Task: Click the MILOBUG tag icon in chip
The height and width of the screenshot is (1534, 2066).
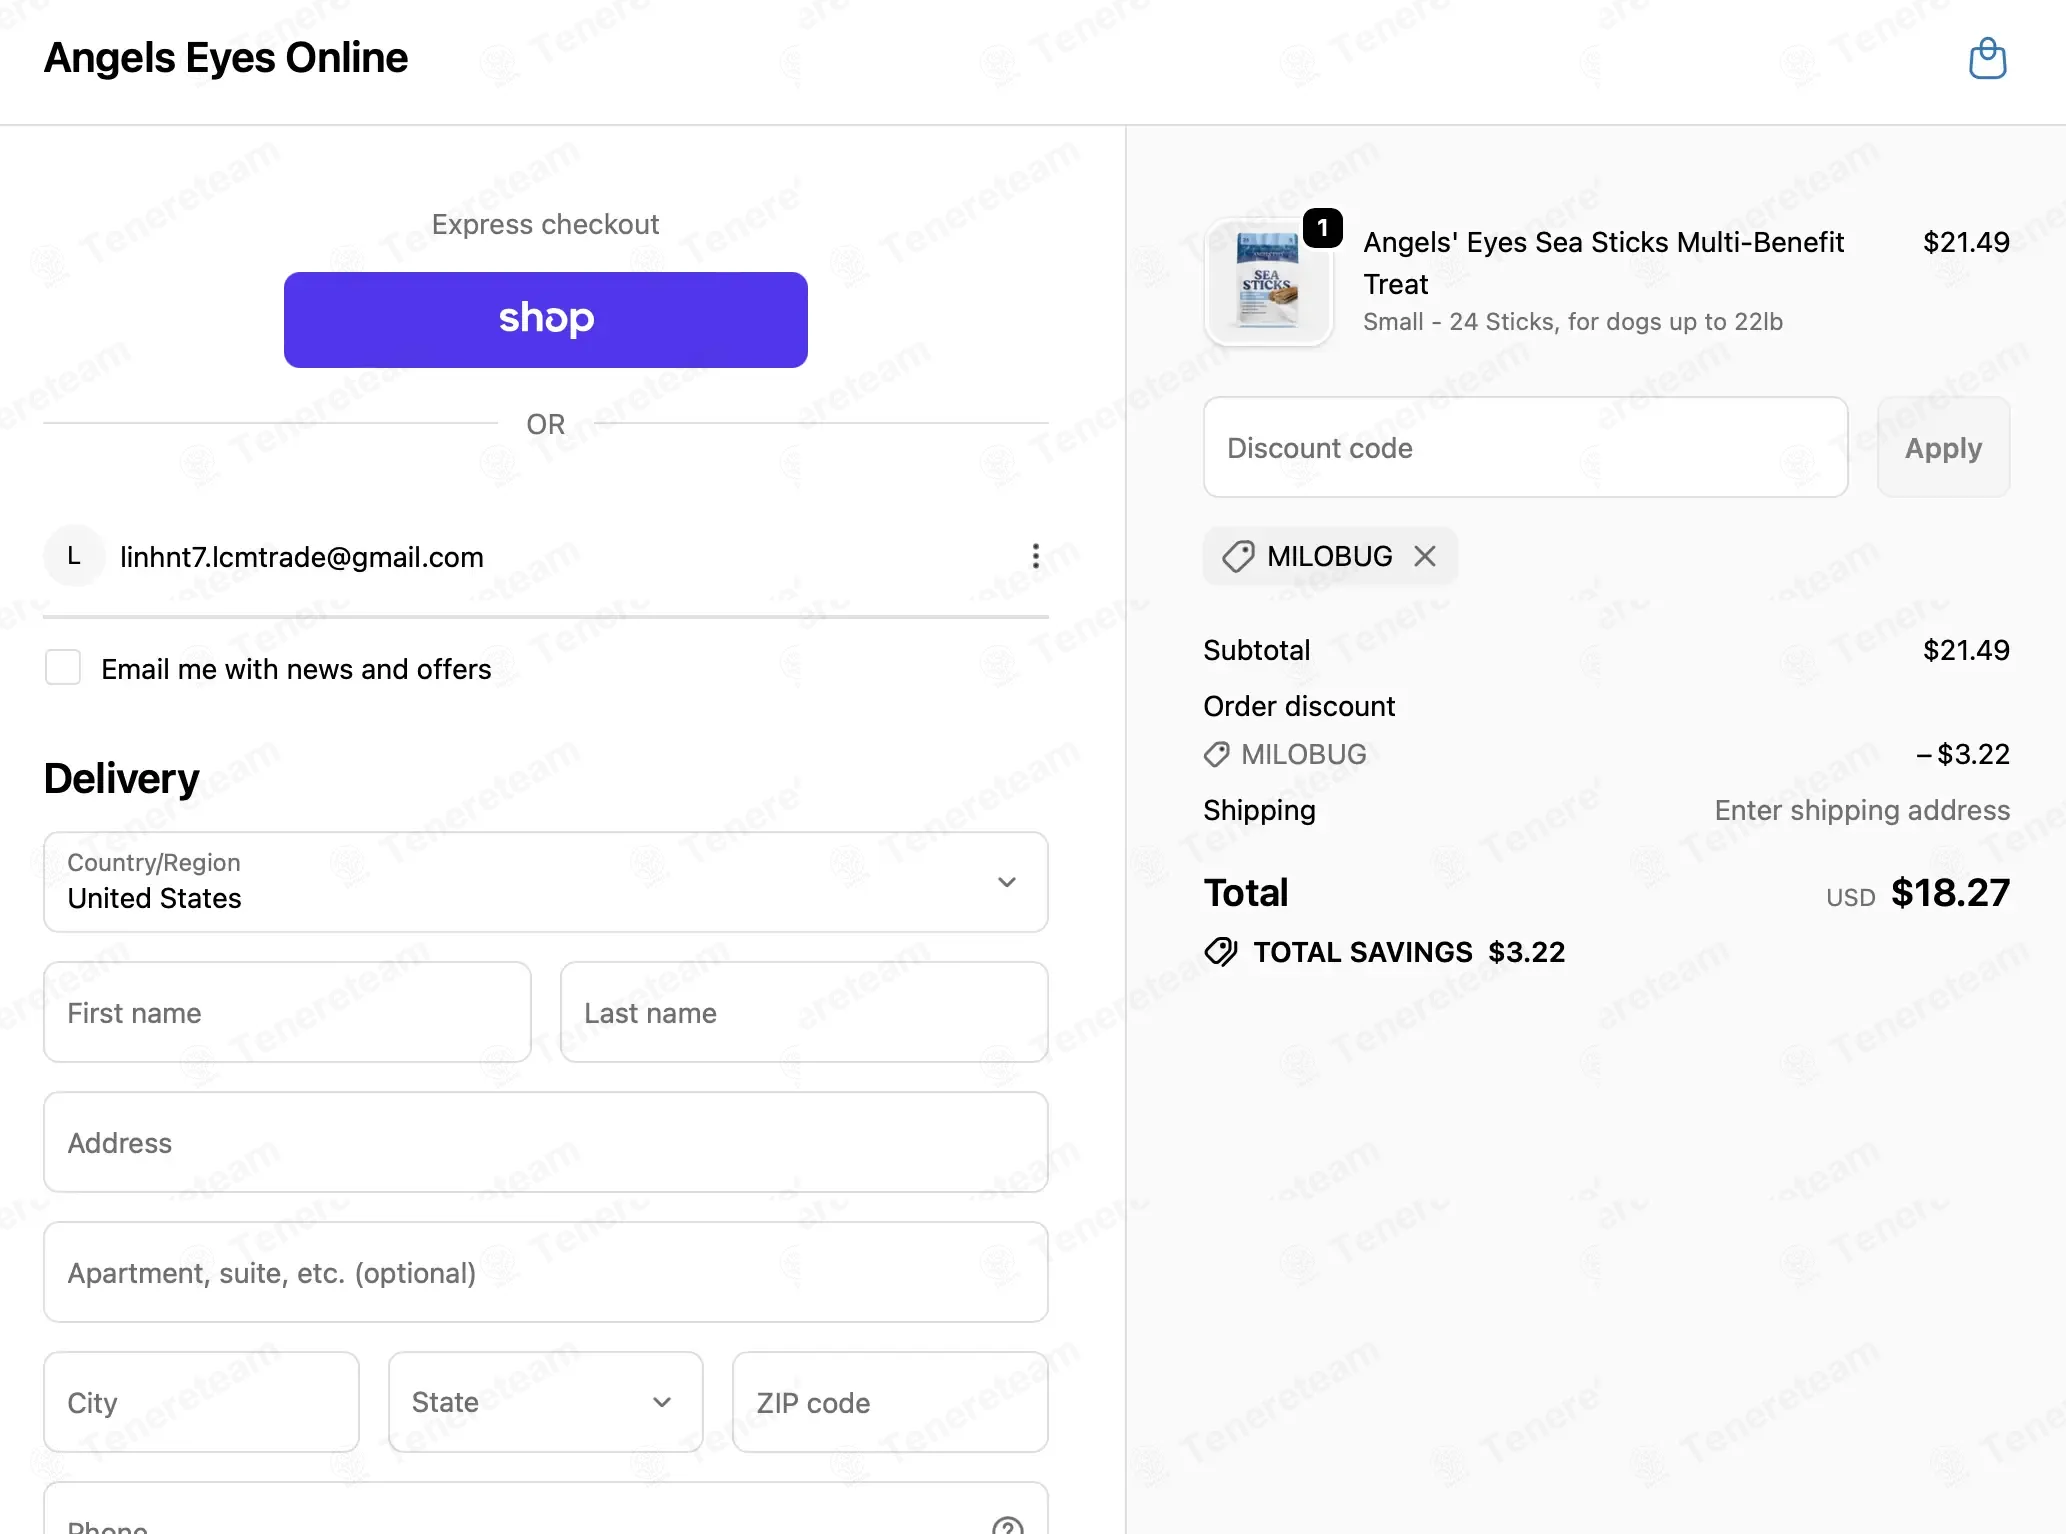Action: tap(1238, 556)
